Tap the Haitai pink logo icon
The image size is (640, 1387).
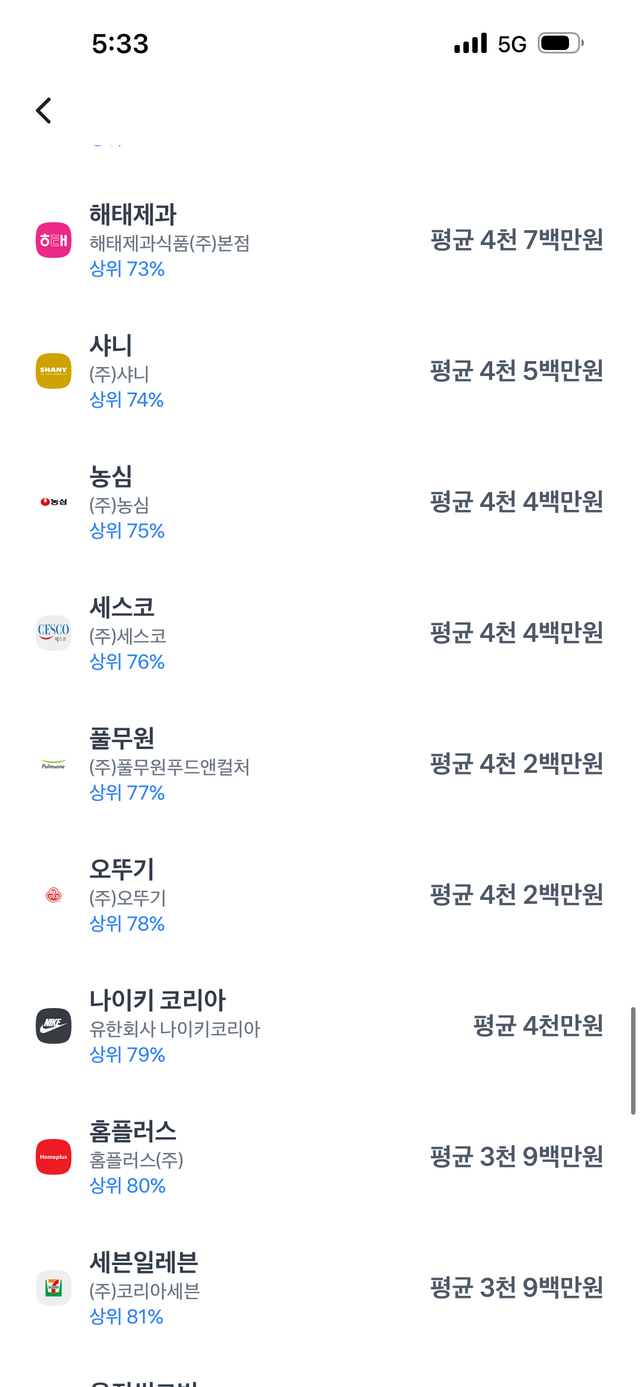[53, 240]
